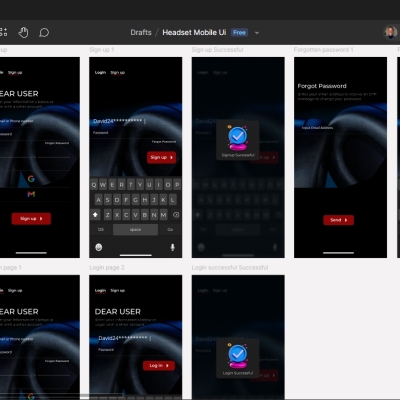Click the 123 key on Sign up 1 keyboard

[101, 230]
